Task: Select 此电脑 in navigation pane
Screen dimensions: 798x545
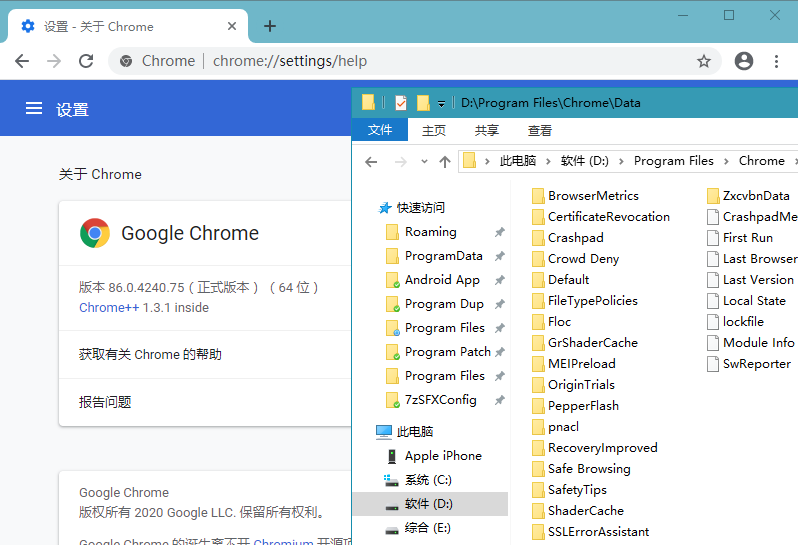Action: coord(414,432)
